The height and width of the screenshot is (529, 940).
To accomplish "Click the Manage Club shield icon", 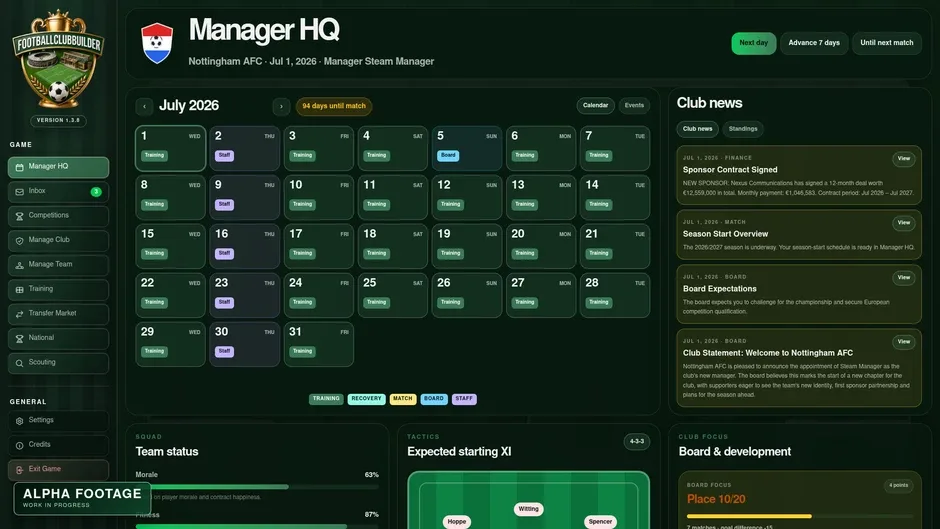I will tap(19, 241).
